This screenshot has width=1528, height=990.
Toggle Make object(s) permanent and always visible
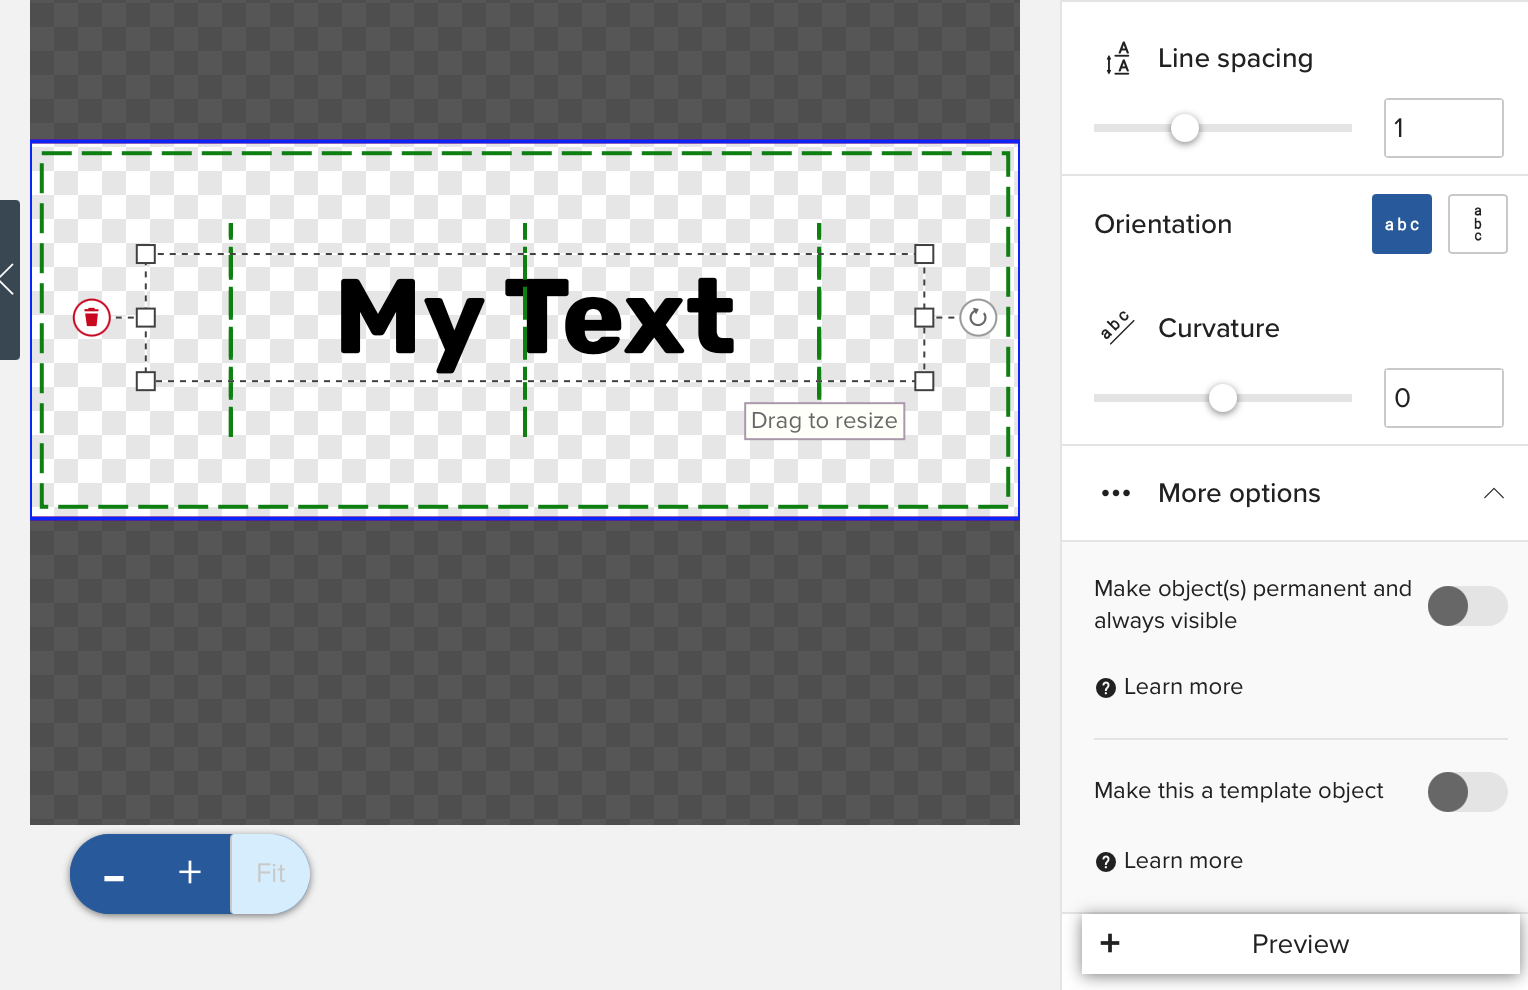[1467, 606]
